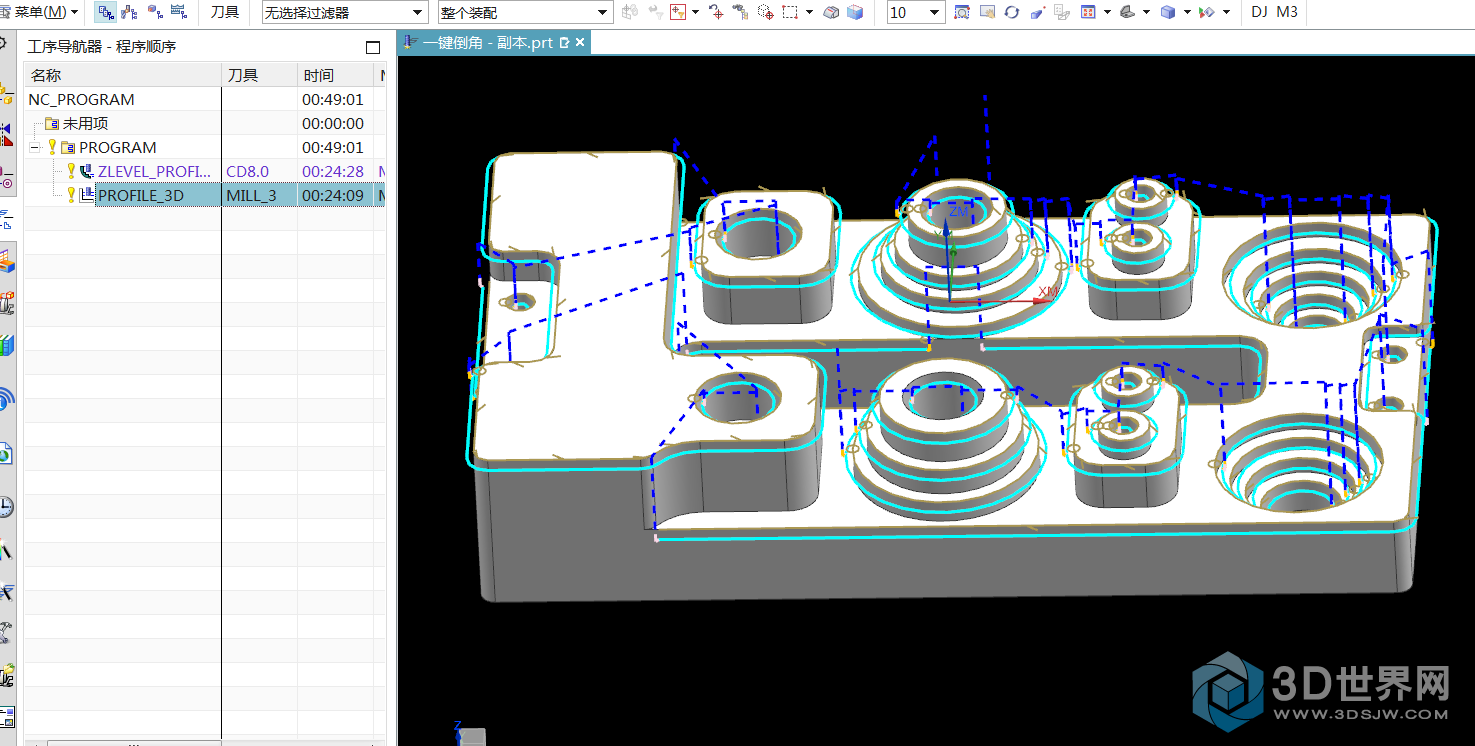Switch to machine tool view icon
Image resolution: width=1475 pixels, height=746 pixels.
129,12
